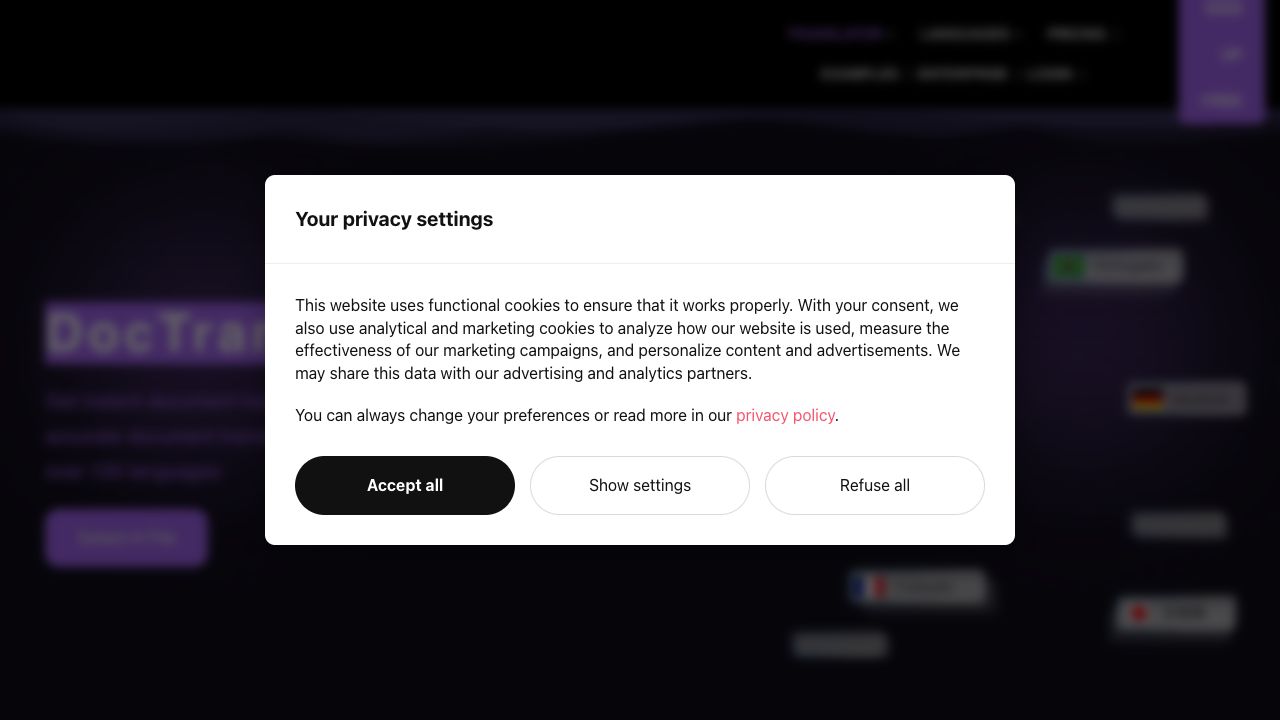This screenshot has height=720, width=1280.
Task: Click the flagless tag below the French flag chip
Action: click(840, 645)
